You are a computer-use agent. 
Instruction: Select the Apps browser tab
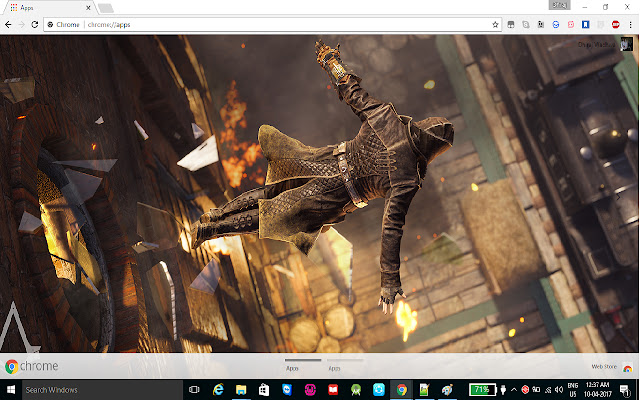[x=49, y=8]
